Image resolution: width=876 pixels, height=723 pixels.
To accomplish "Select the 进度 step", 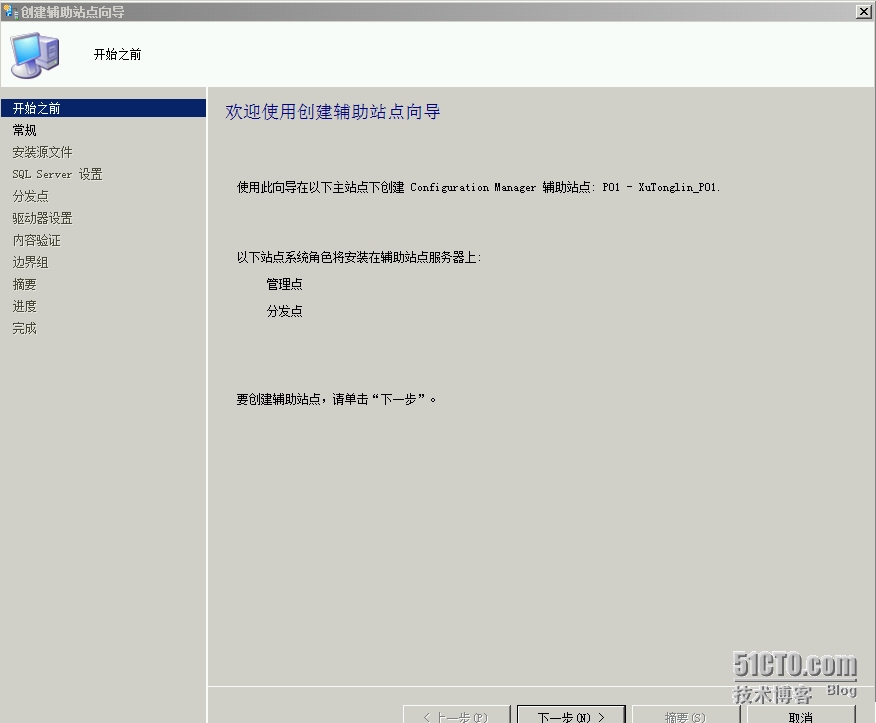I will pos(25,306).
